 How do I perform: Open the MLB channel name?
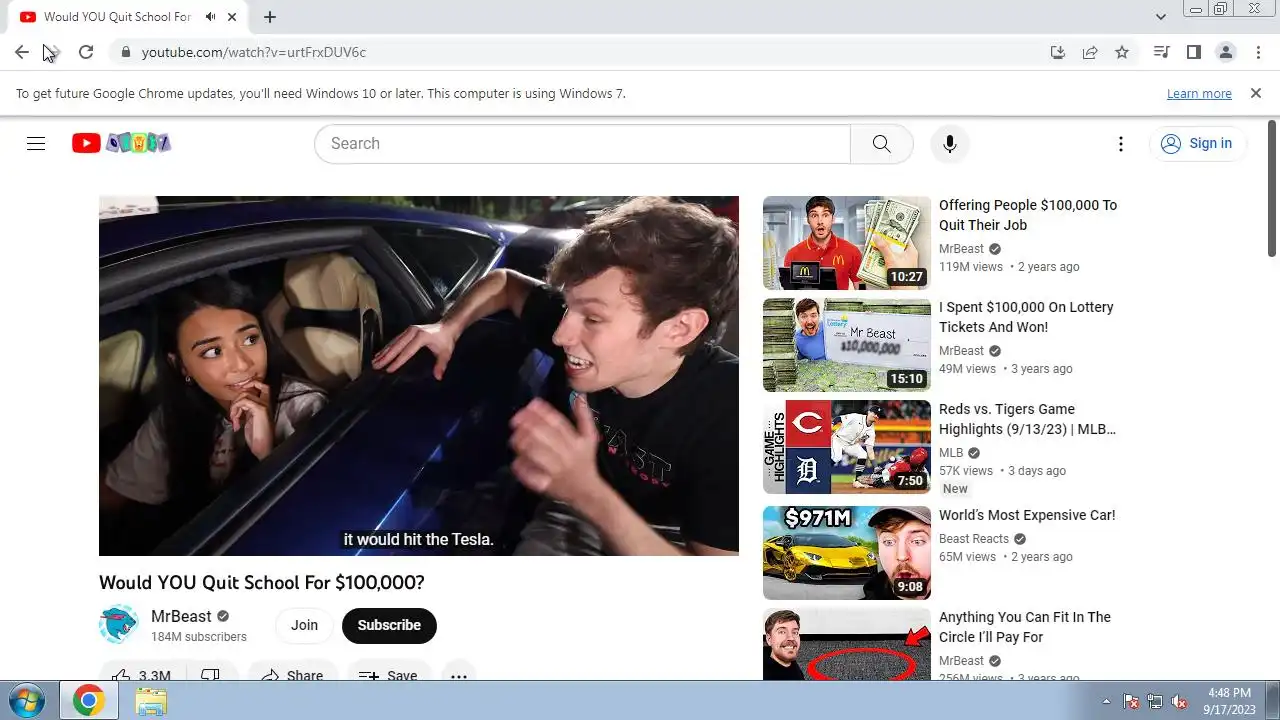pos(951,453)
